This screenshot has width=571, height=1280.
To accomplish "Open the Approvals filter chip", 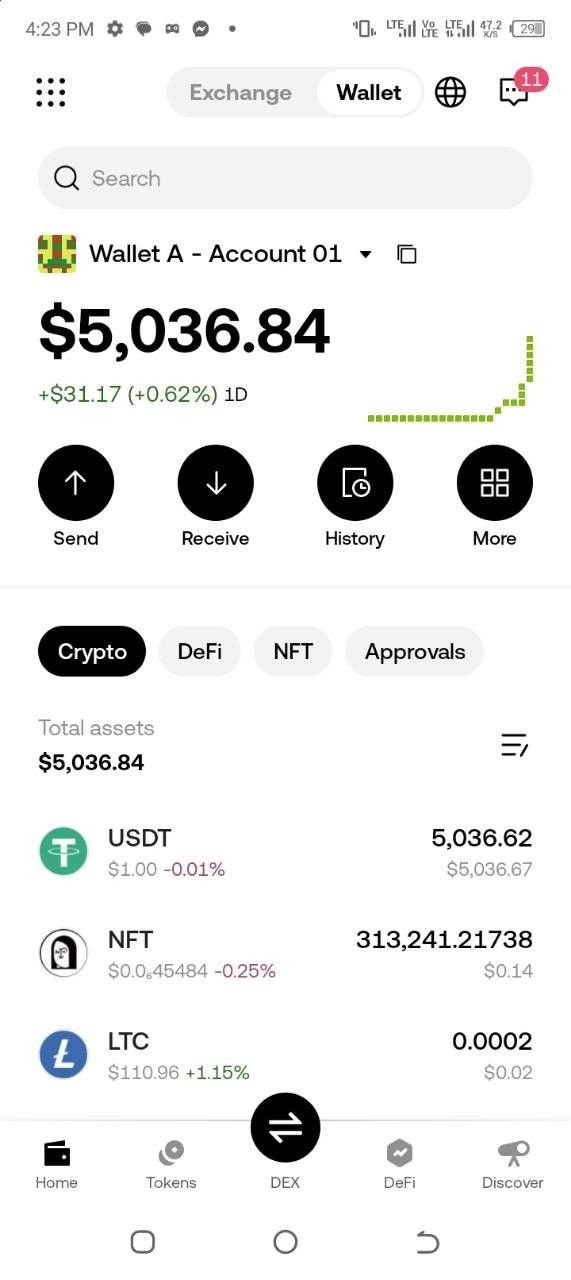I will 415,652.
